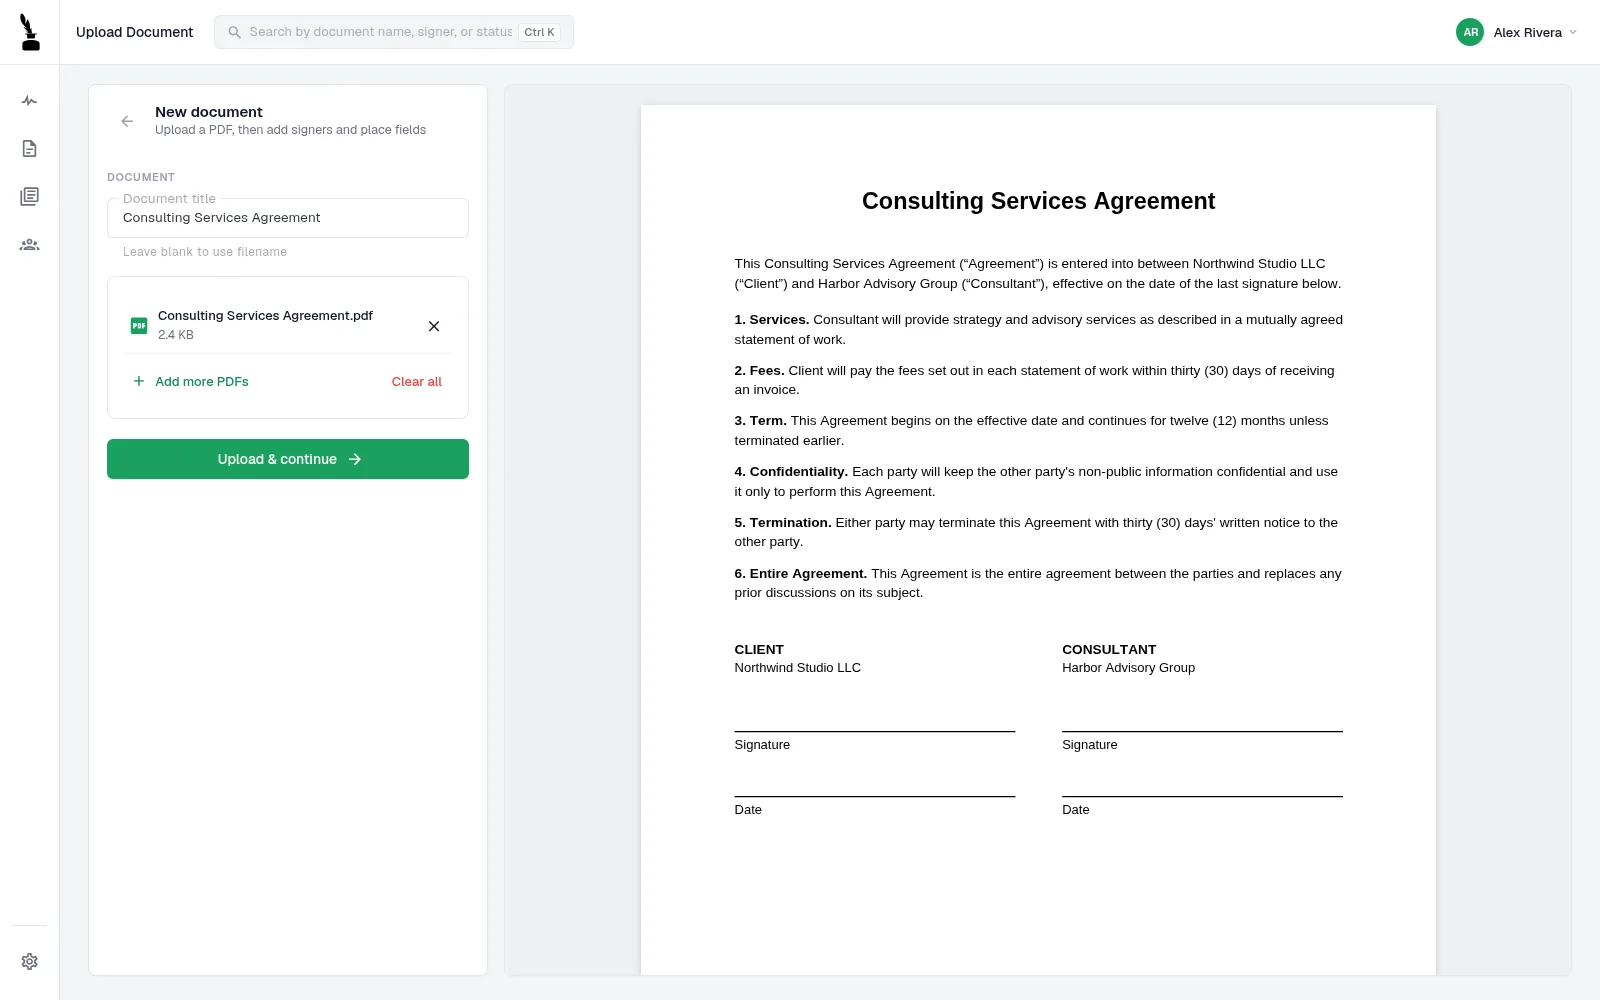The height and width of the screenshot is (1000, 1600).
Task: Click 'CONSULTANT' label in the preview
Action: [1109, 650]
